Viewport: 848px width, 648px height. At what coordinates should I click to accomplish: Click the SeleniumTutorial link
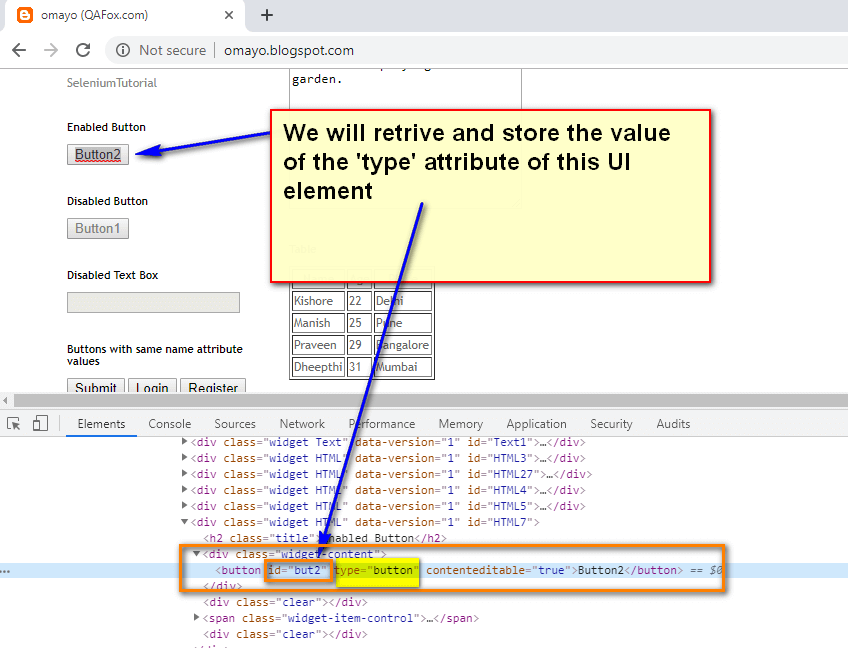pyautogui.click(x=112, y=83)
